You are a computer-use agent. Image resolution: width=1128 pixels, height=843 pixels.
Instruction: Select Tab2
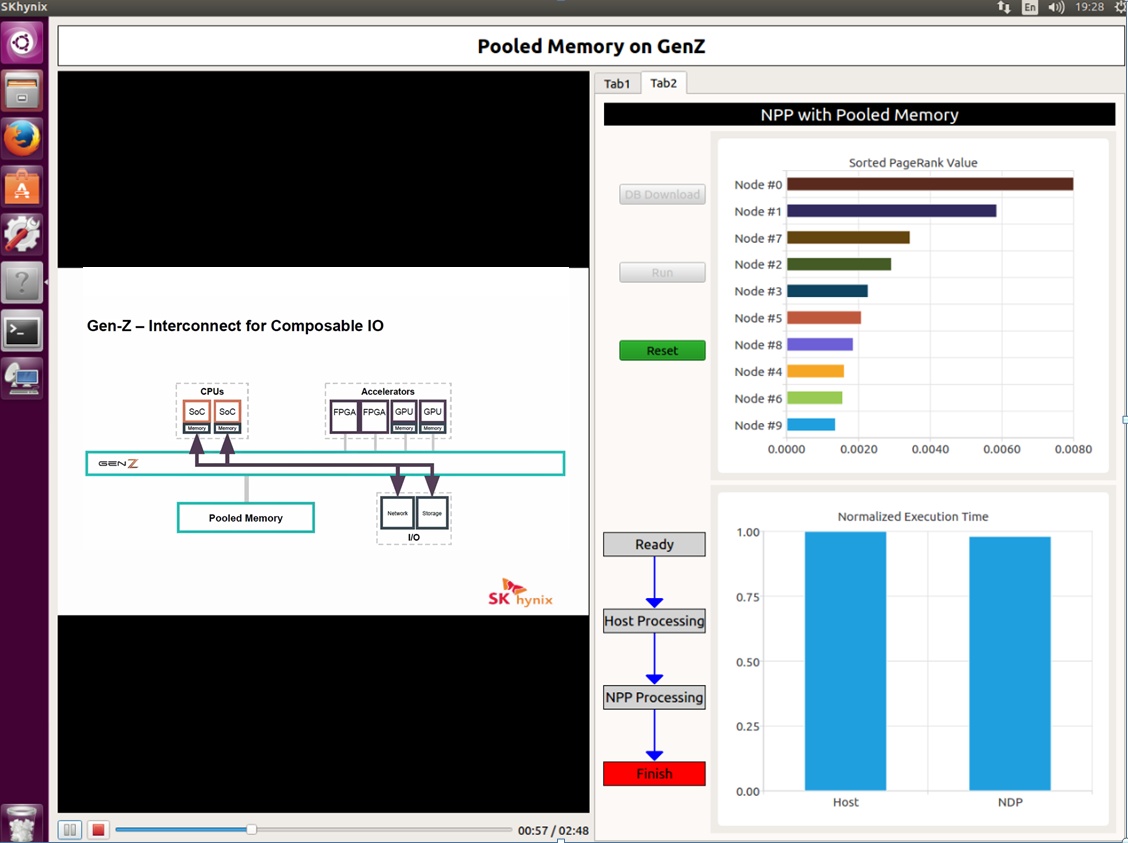663,83
